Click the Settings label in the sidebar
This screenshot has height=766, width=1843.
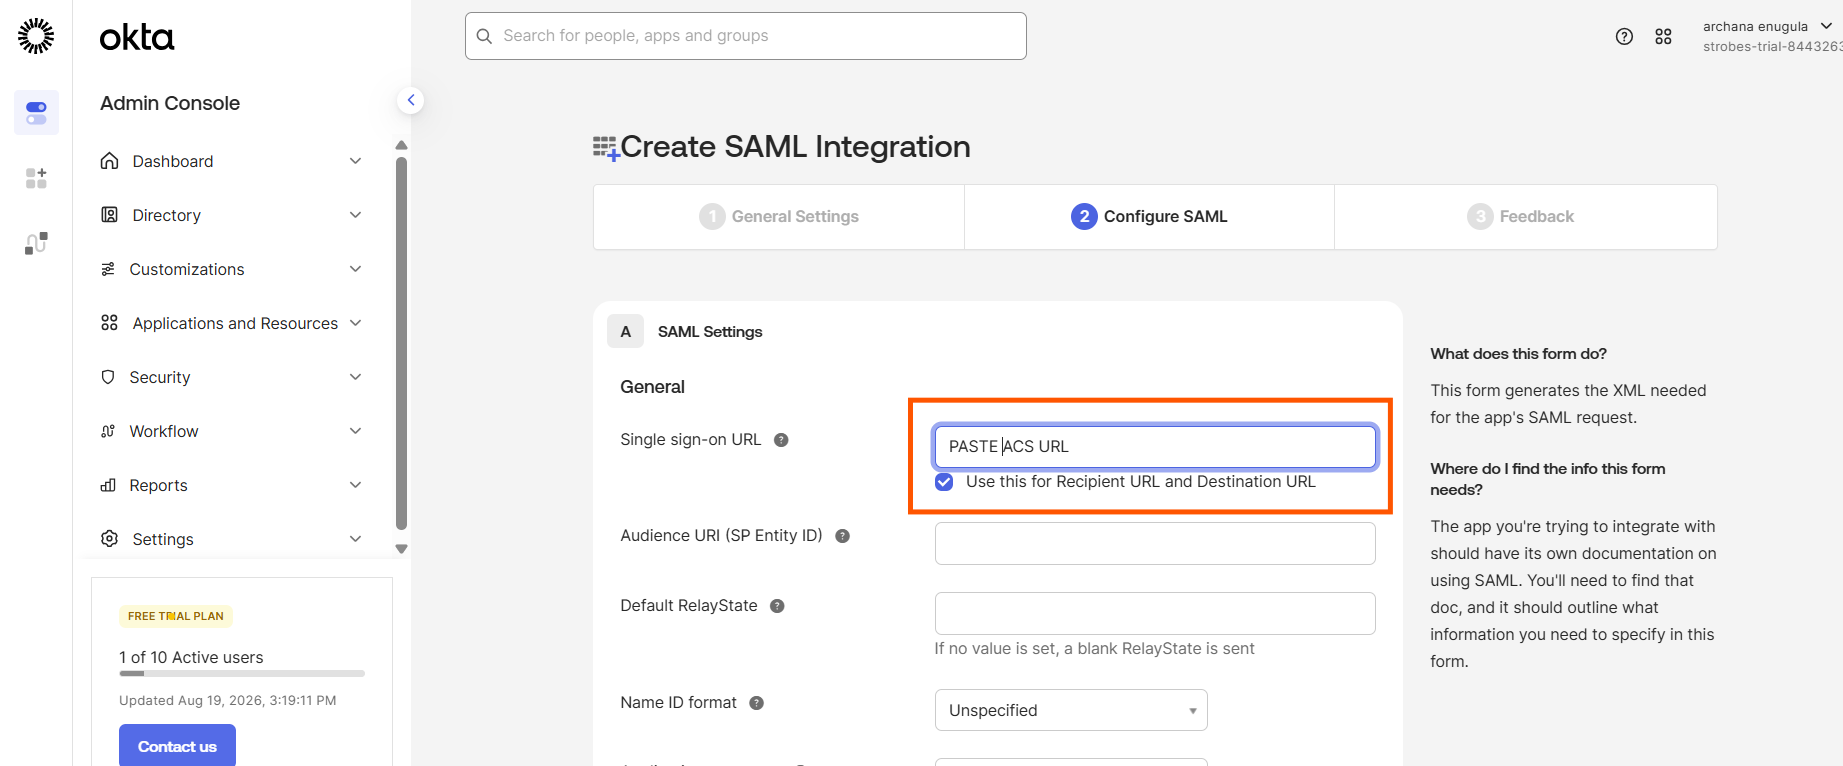point(163,539)
